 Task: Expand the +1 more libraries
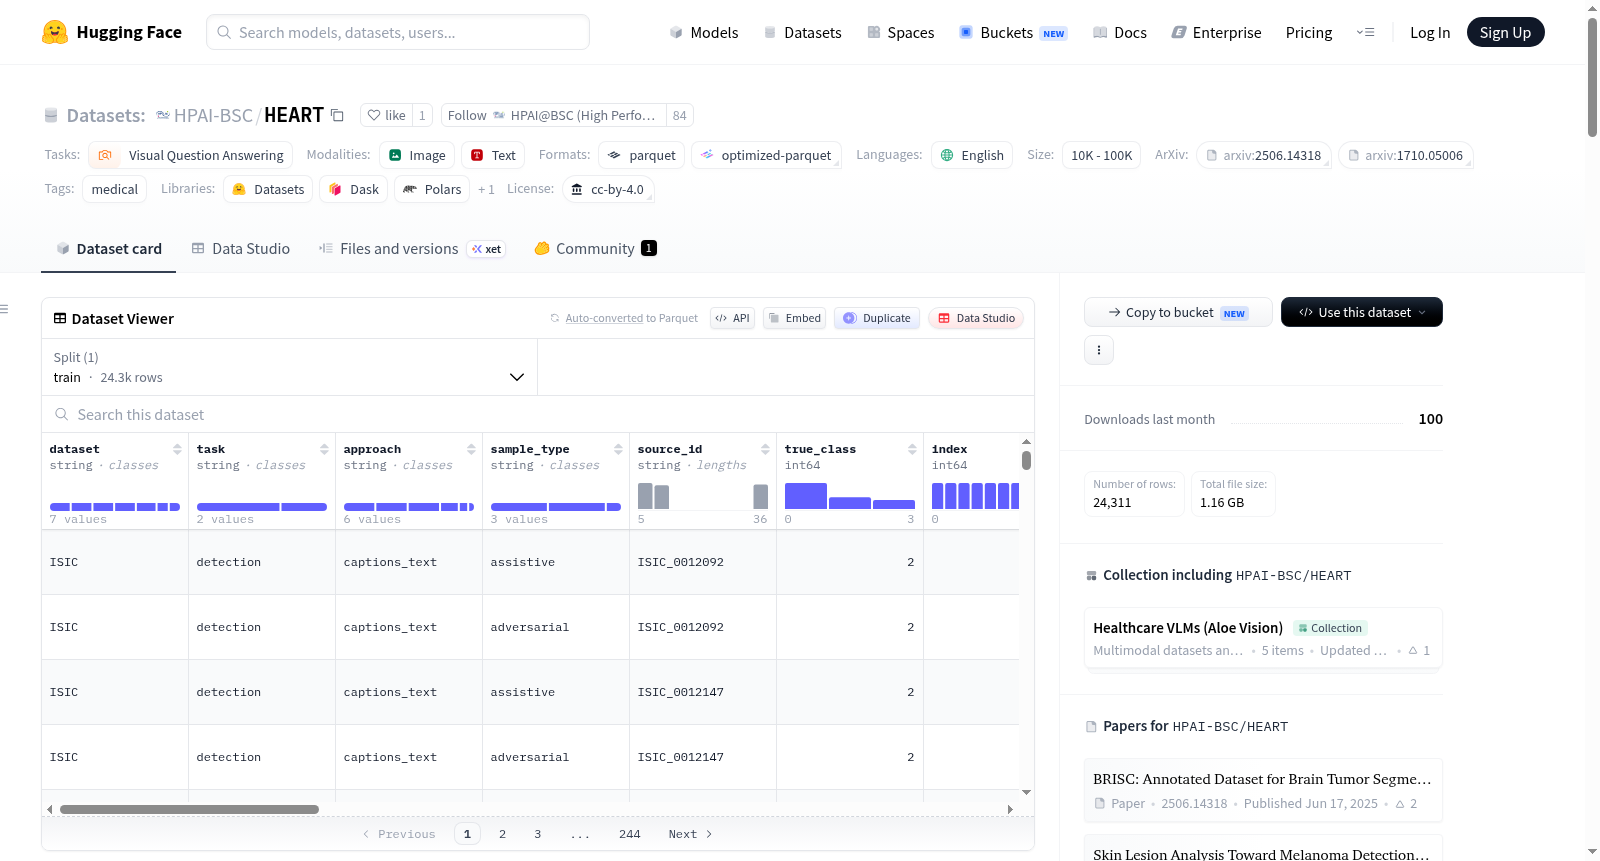coord(486,189)
